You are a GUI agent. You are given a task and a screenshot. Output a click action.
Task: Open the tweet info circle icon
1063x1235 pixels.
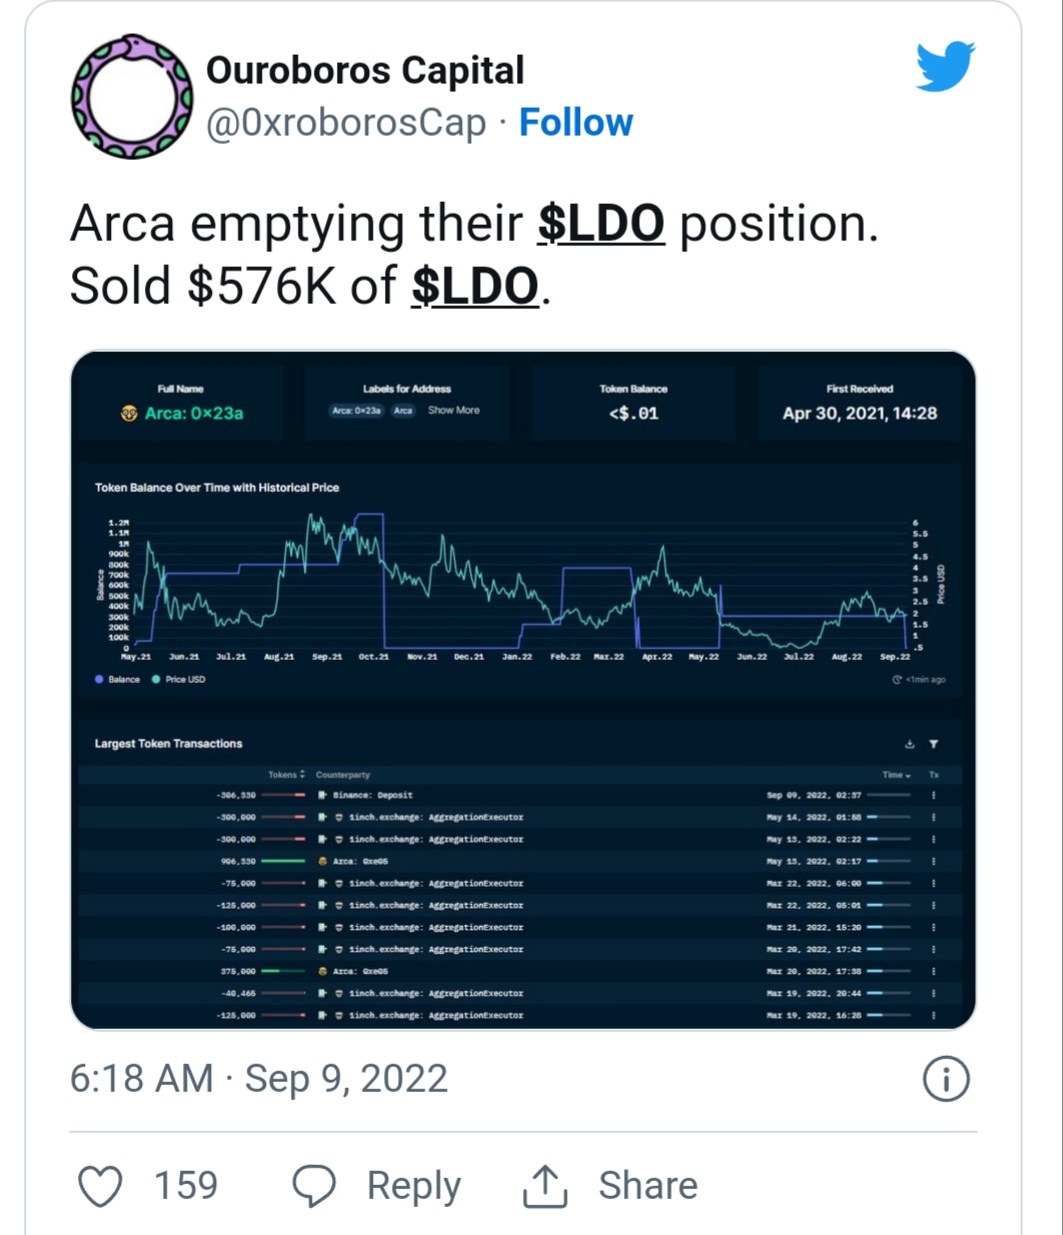tap(946, 1080)
